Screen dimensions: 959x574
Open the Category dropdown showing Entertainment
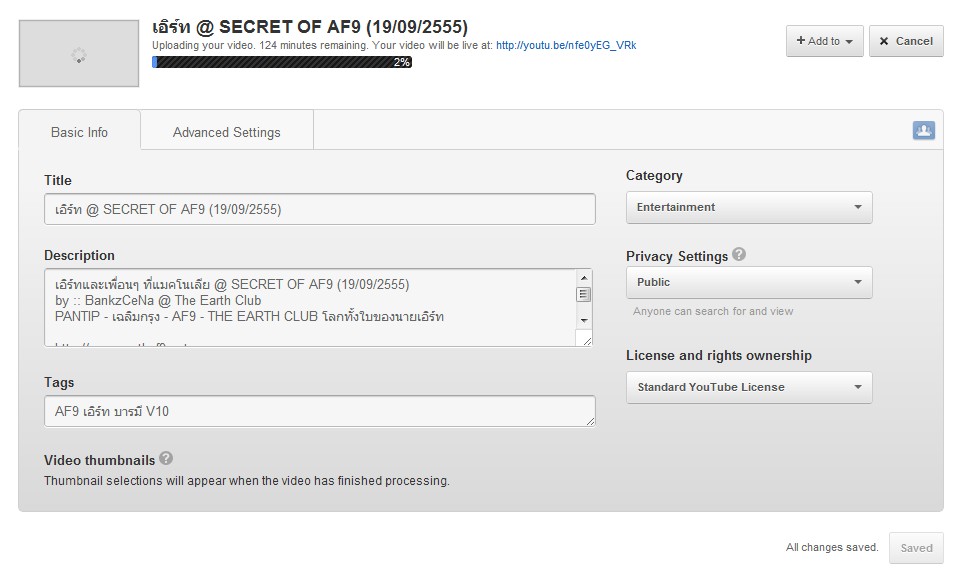[x=749, y=207]
